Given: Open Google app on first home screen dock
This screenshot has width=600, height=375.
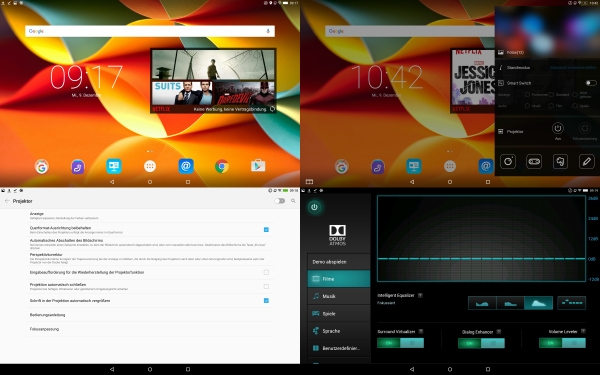Looking at the screenshot, I should tap(42, 167).
